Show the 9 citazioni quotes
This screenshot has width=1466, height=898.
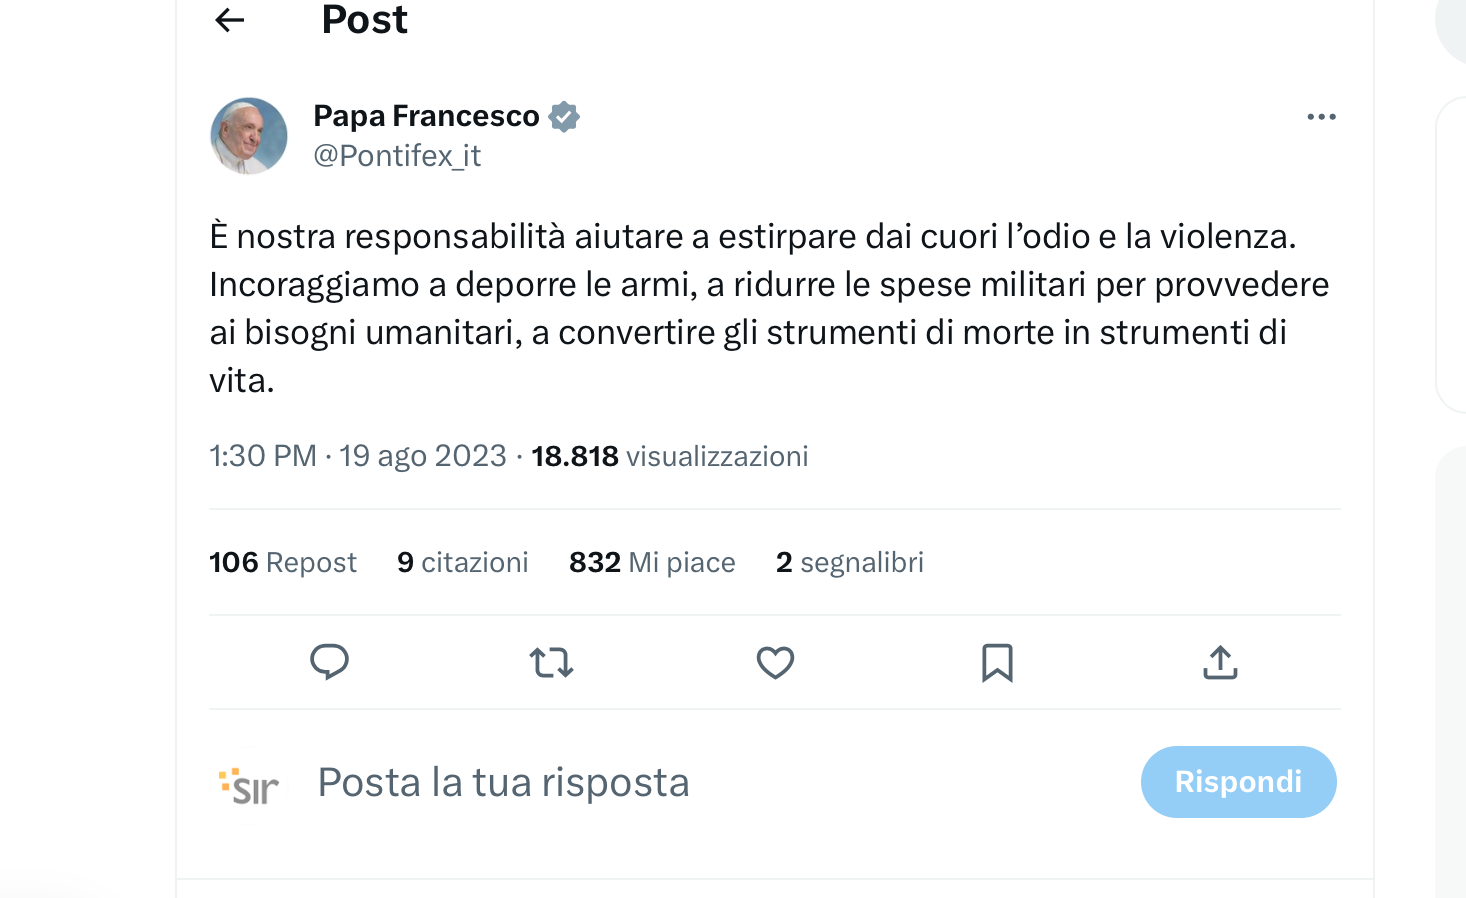click(x=462, y=563)
